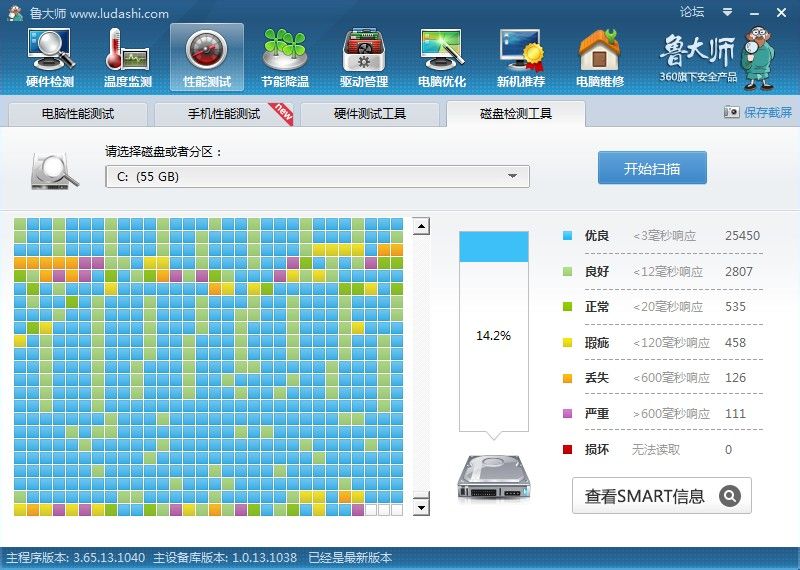Click the 2807 count for 良好
The image size is (800, 570).
pos(739,271)
